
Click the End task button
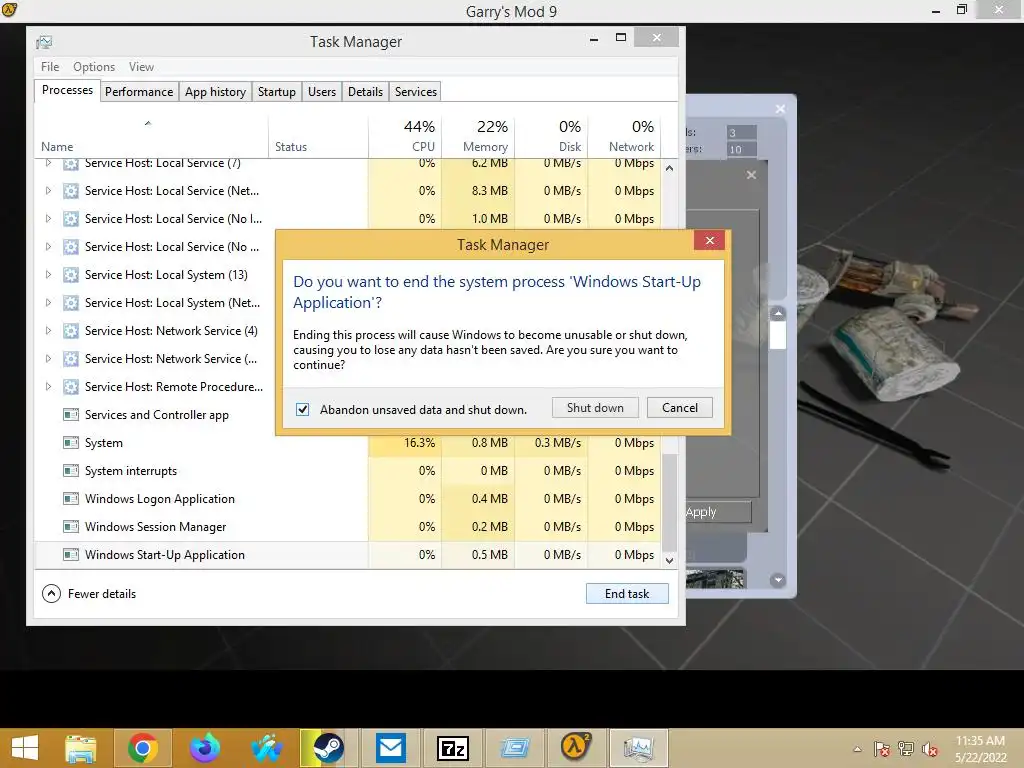tap(627, 594)
